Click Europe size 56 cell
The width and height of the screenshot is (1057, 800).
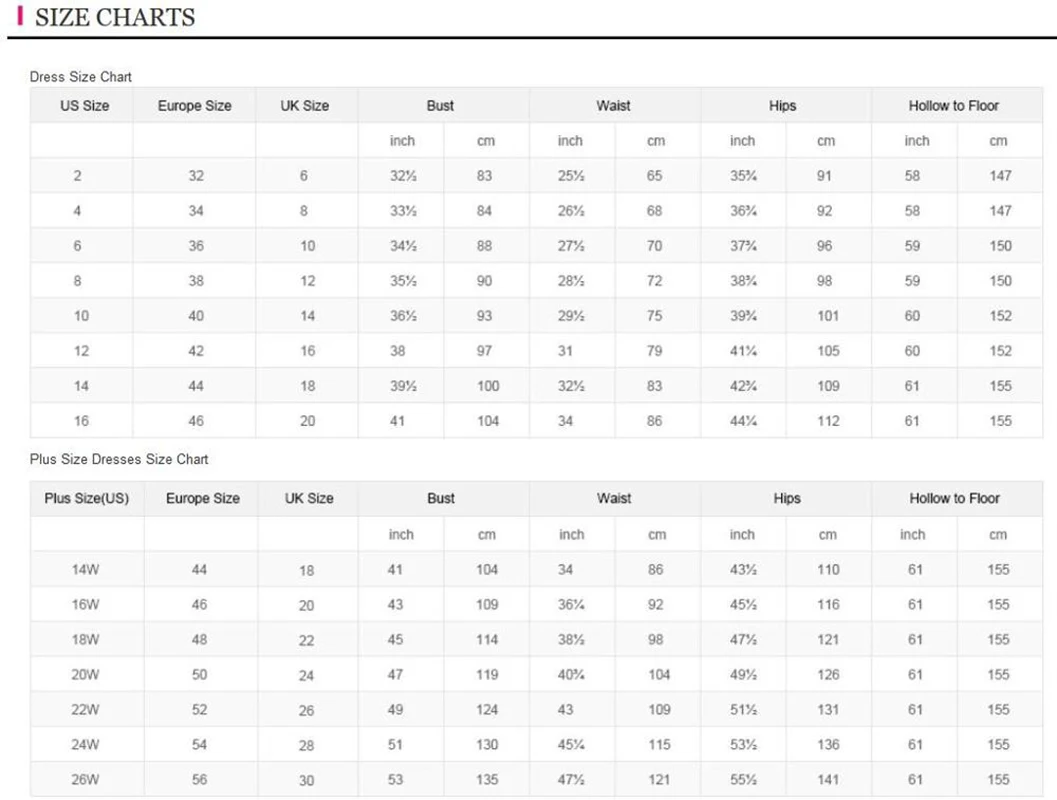tap(200, 780)
